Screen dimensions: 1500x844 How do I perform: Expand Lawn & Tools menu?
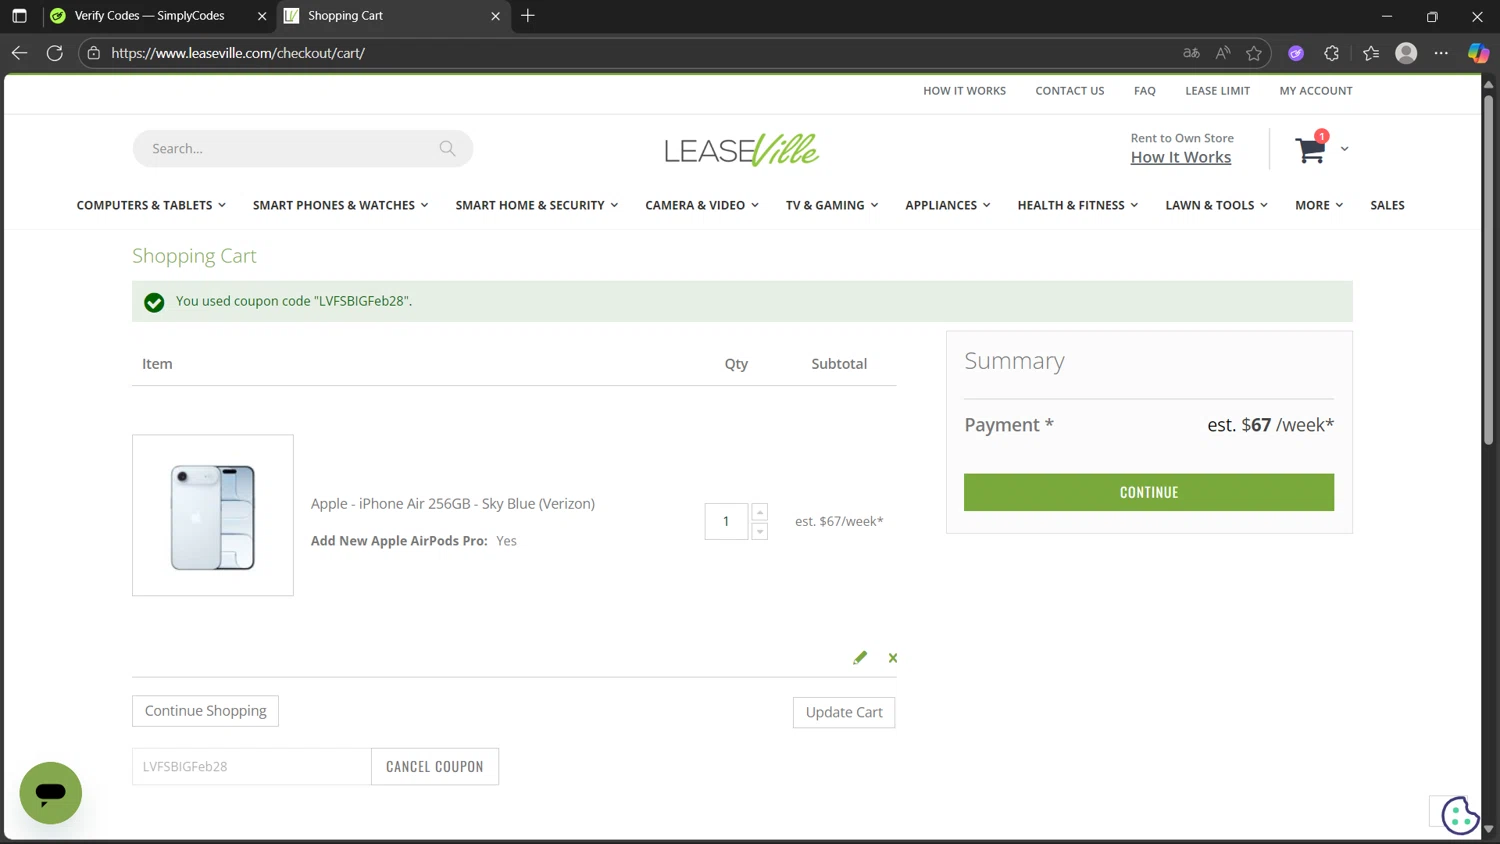(x=1217, y=205)
